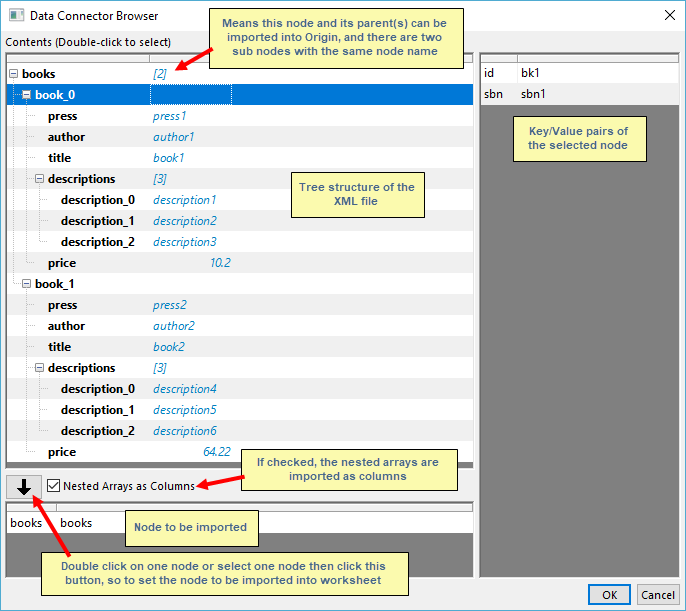This screenshot has width=686, height=611.
Task: Select description_1 row valued description5
Action: click(x=240, y=410)
